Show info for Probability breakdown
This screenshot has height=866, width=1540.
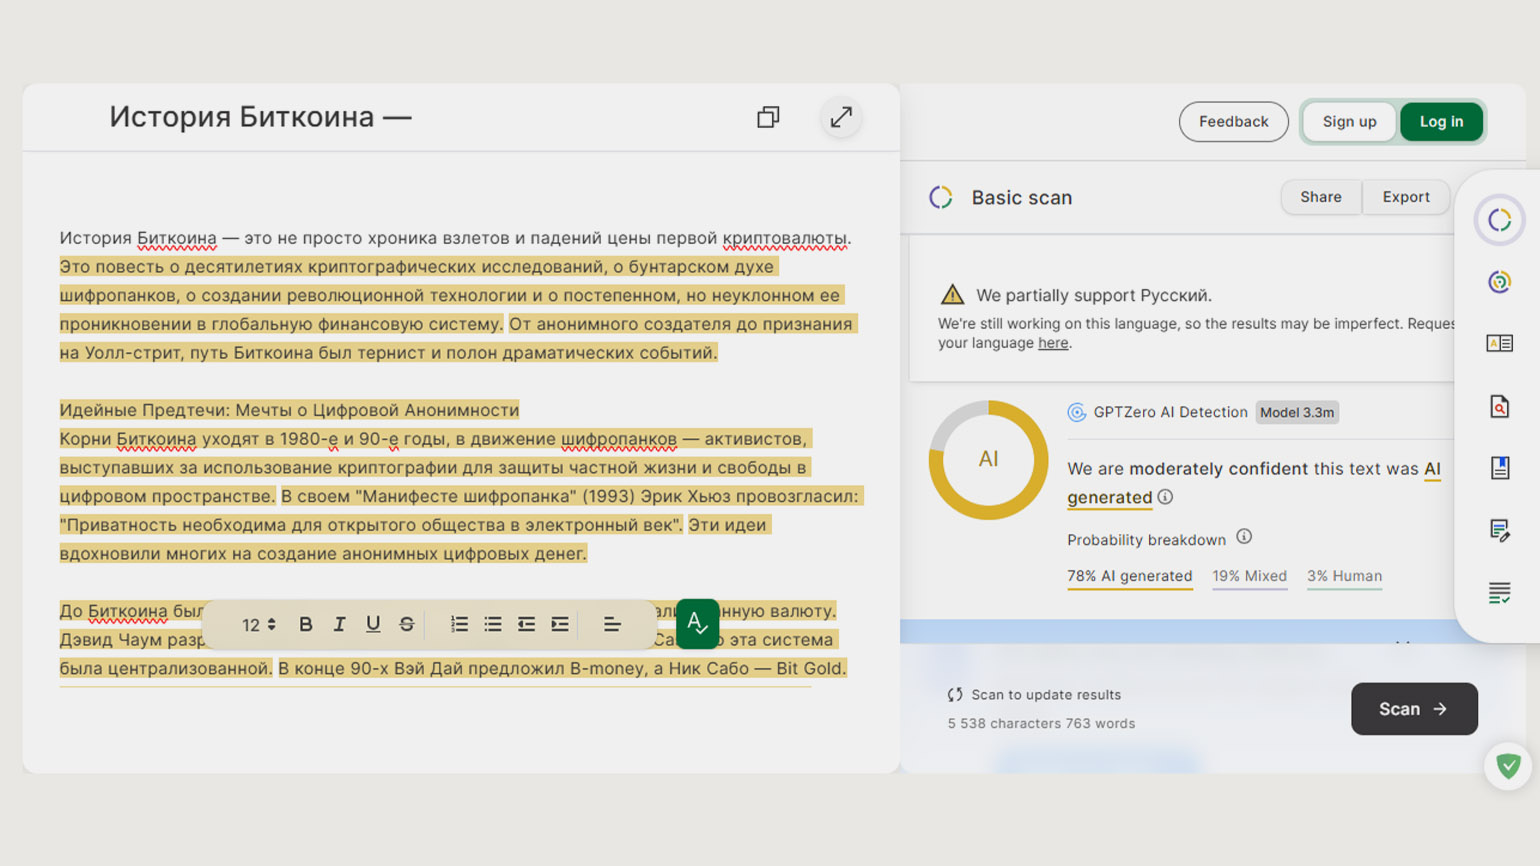pyautogui.click(x=1244, y=537)
